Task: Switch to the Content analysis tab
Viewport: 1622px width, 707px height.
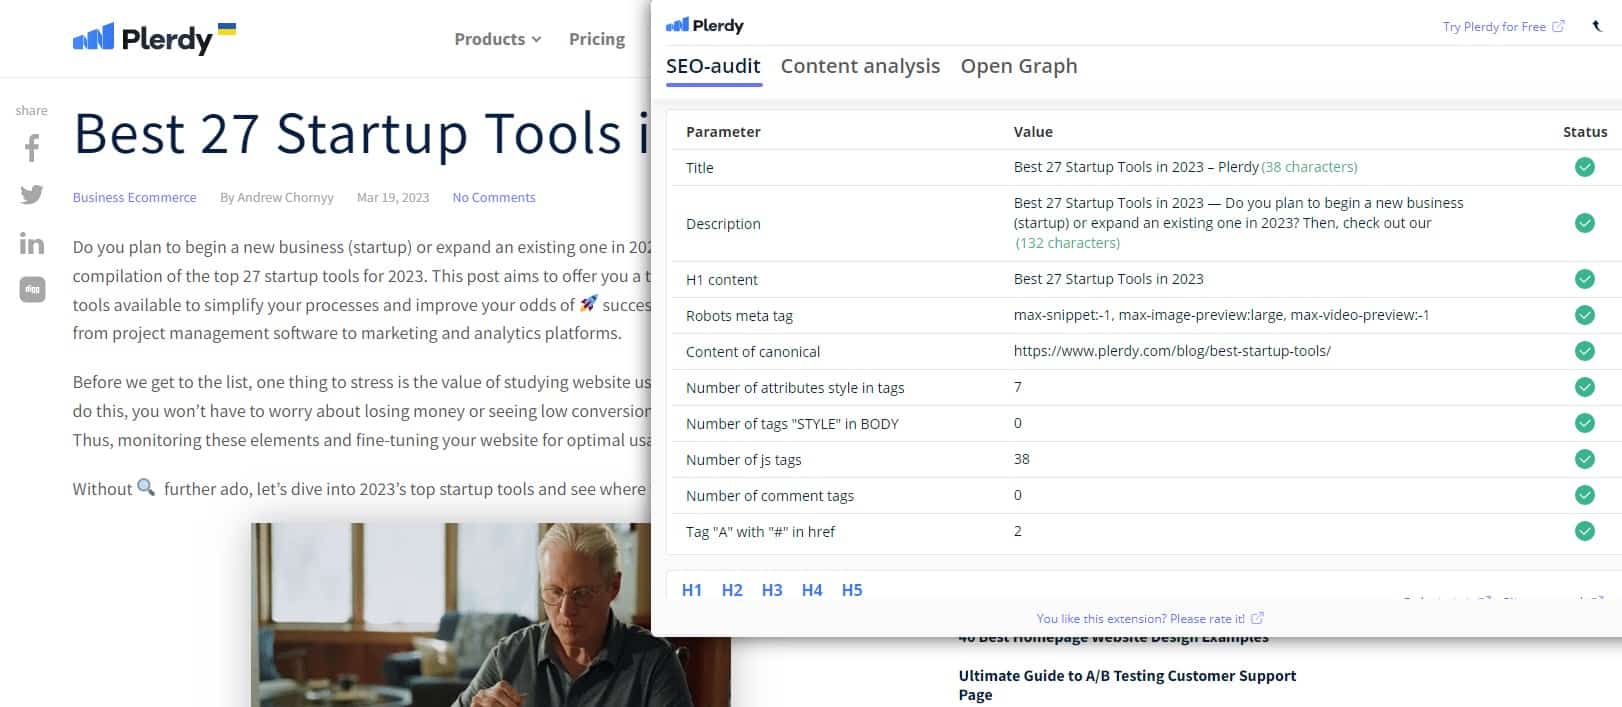Action: [860, 66]
